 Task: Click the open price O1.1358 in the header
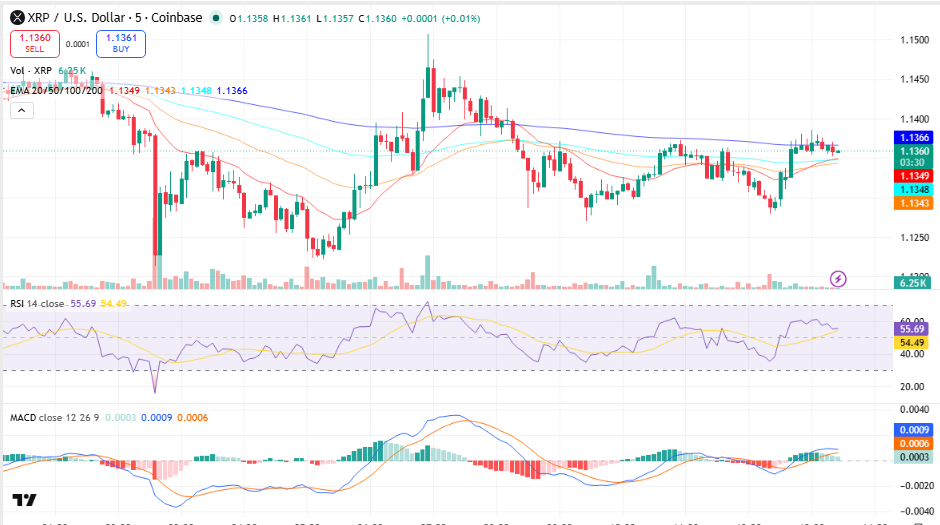(x=249, y=19)
